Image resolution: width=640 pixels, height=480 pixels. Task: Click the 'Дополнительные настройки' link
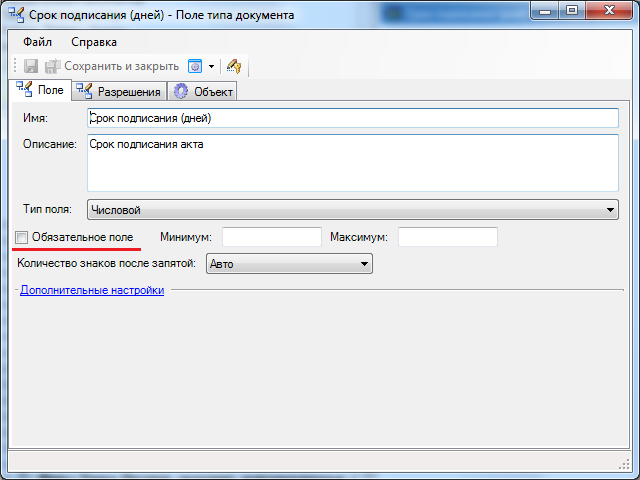(92, 291)
